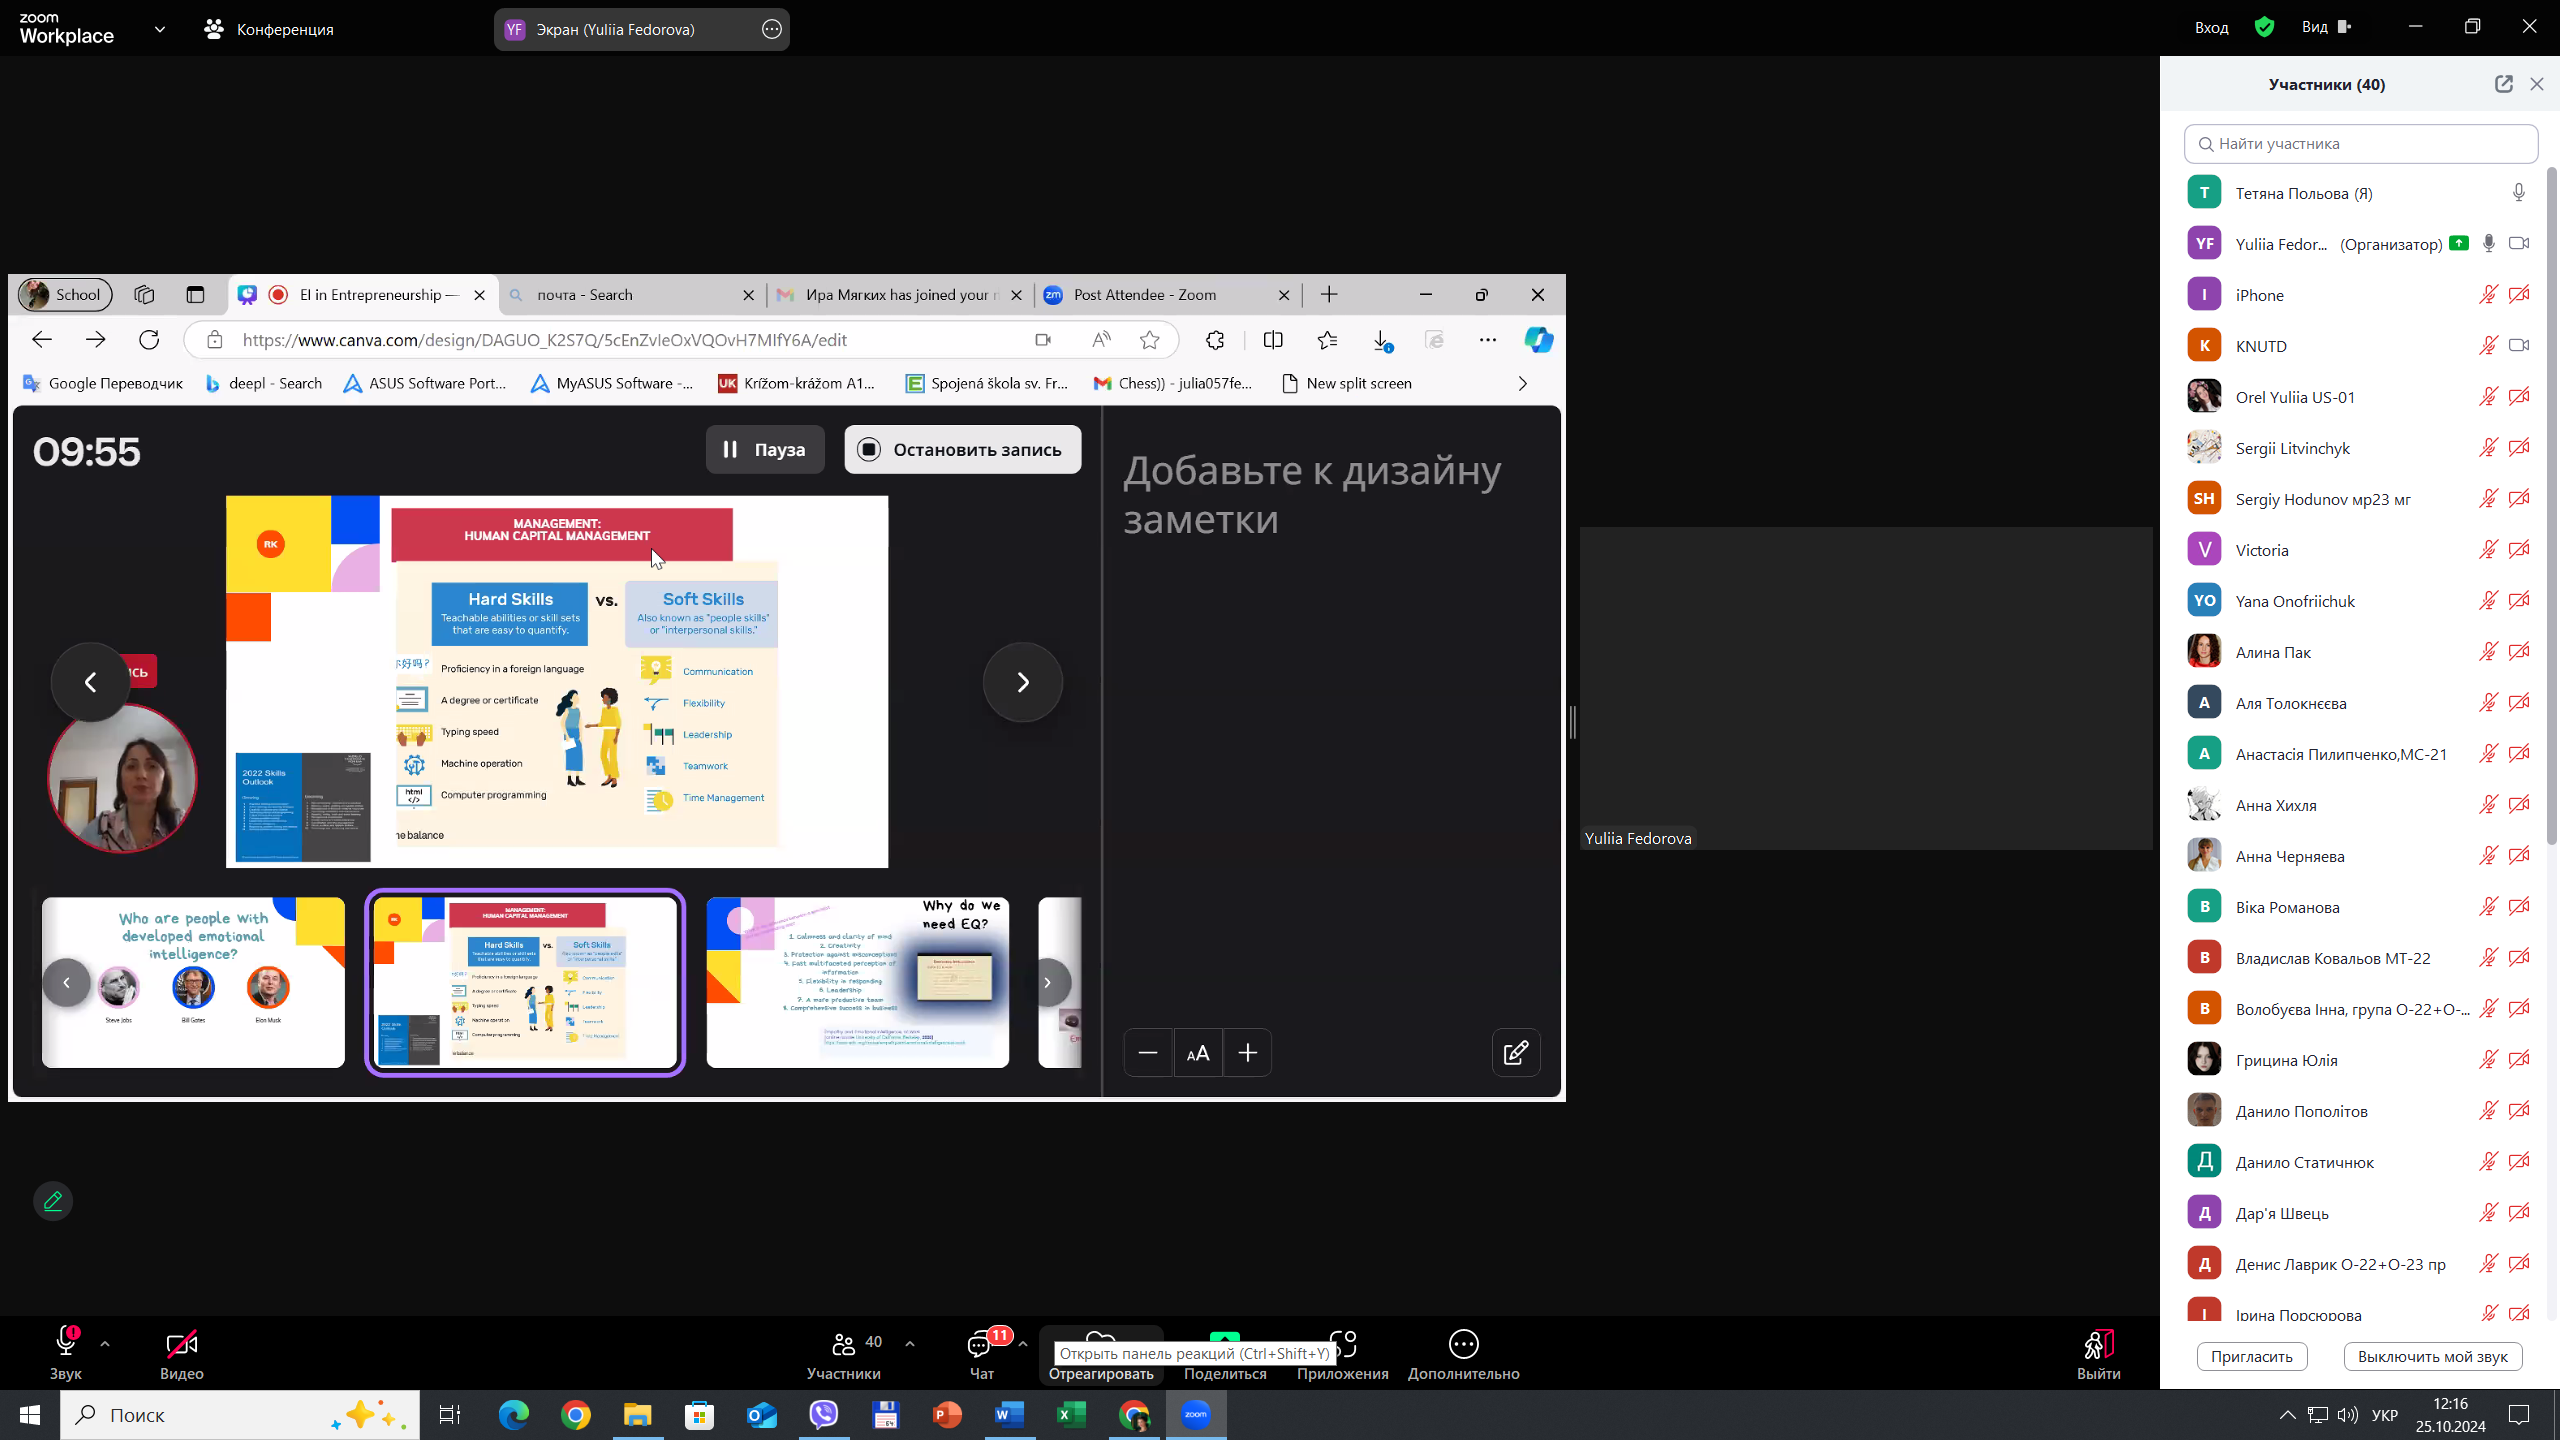Click the Найти участника search field

click(x=2360, y=144)
